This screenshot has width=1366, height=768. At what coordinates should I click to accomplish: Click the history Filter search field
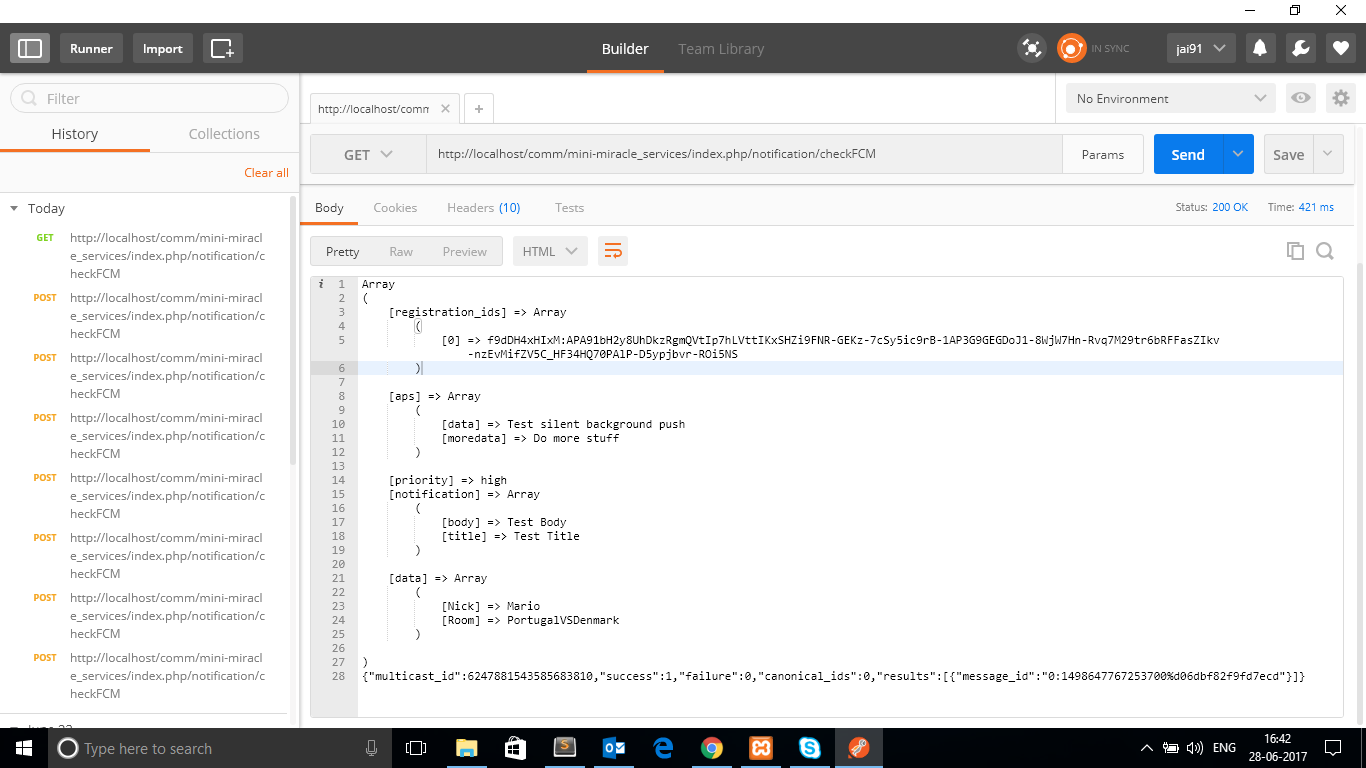pos(148,99)
